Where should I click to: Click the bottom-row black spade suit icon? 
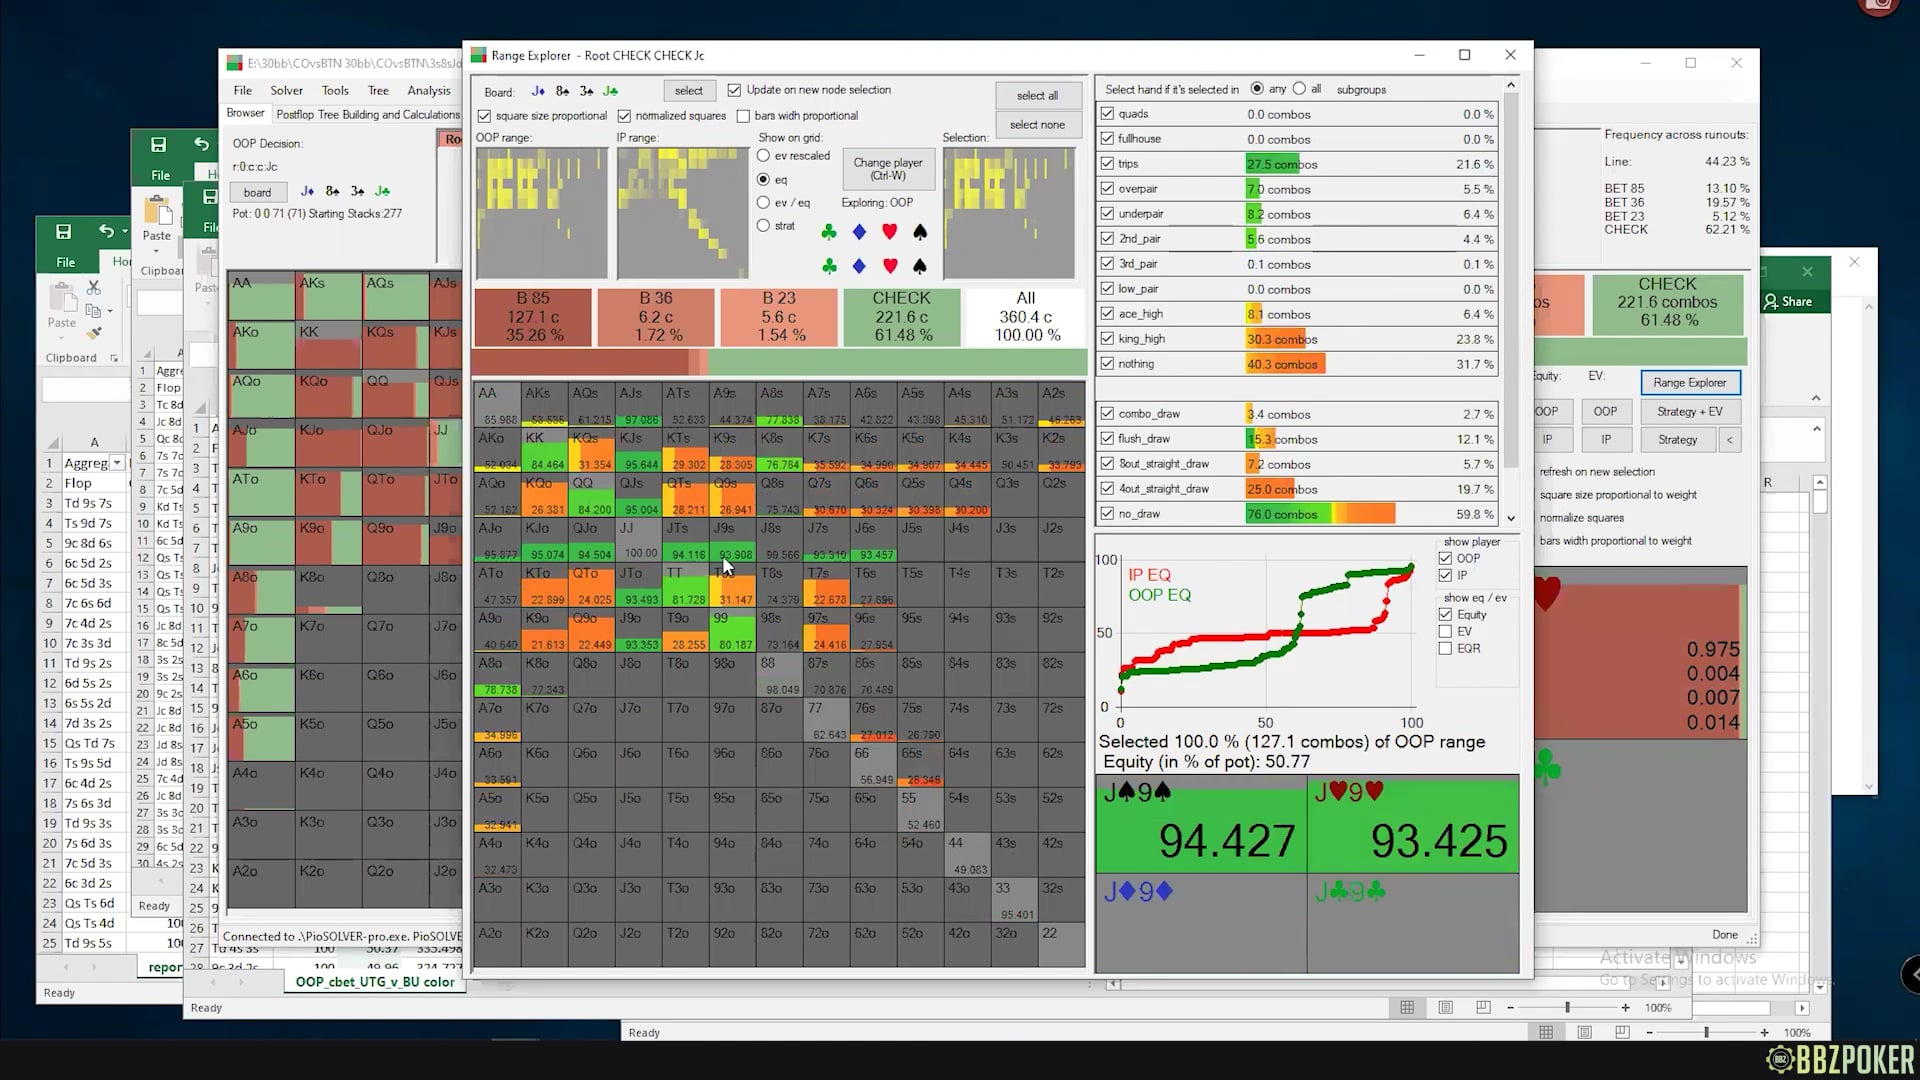[x=920, y=266]
